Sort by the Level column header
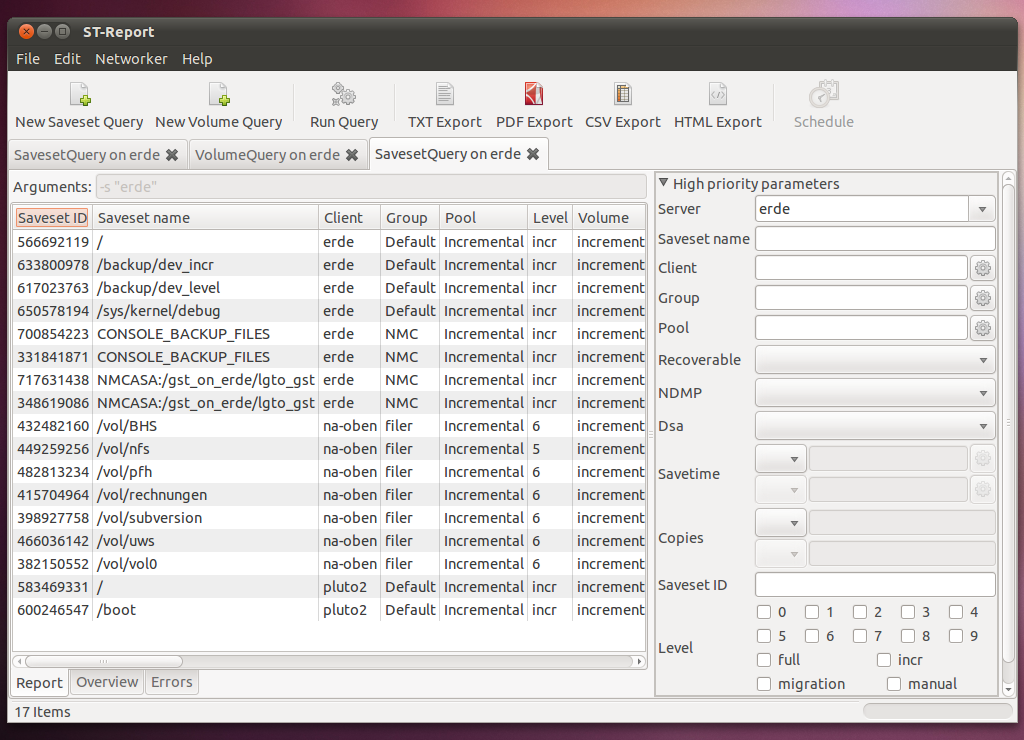The width and height of the screenshot is (1024, 740). pyautogui.click(x=550, y=217)
